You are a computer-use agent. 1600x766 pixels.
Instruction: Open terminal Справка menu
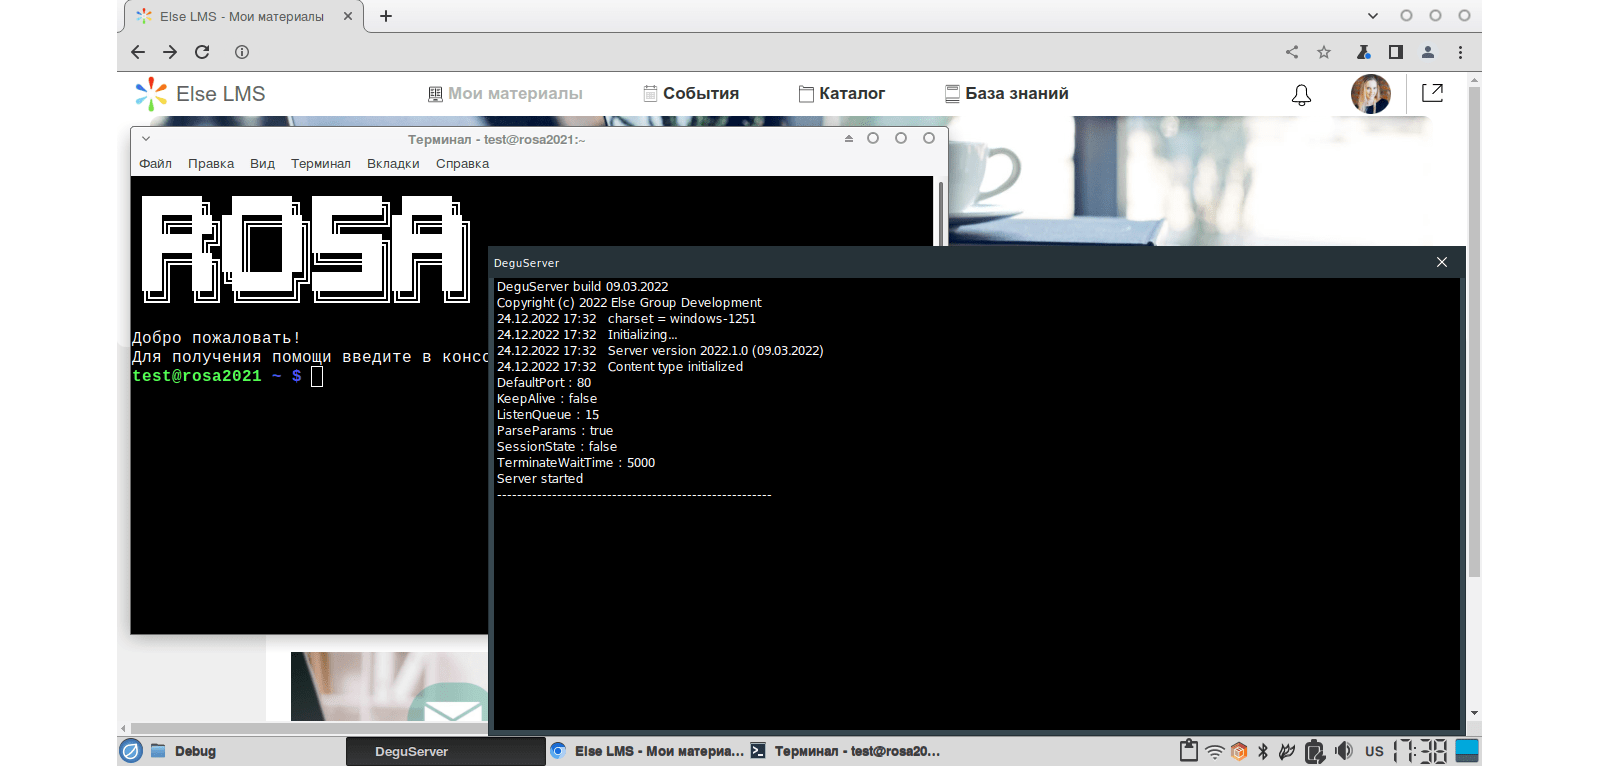(462, 164)
